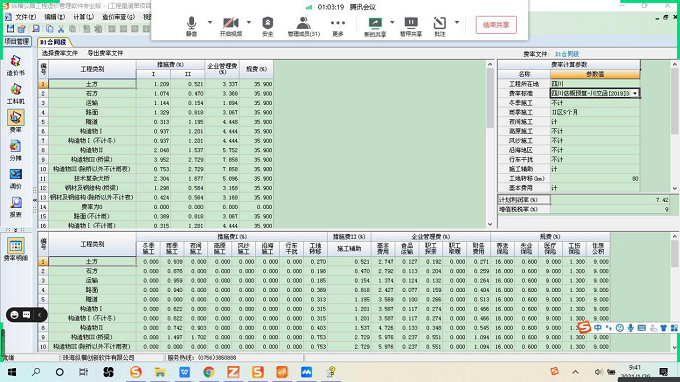The width and height of the screenshot is (680, 382).
Task: Click the 工地转移(km) value 80
Action: (595, 178)
